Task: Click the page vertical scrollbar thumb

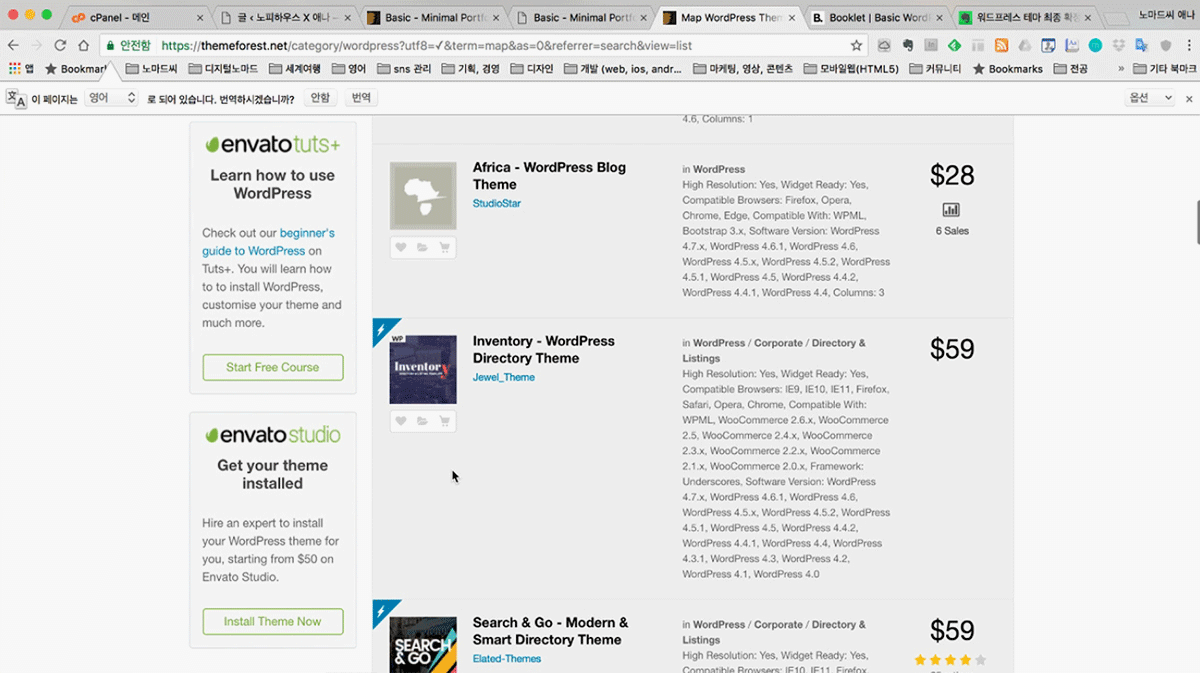Action: coord(1196,221)
